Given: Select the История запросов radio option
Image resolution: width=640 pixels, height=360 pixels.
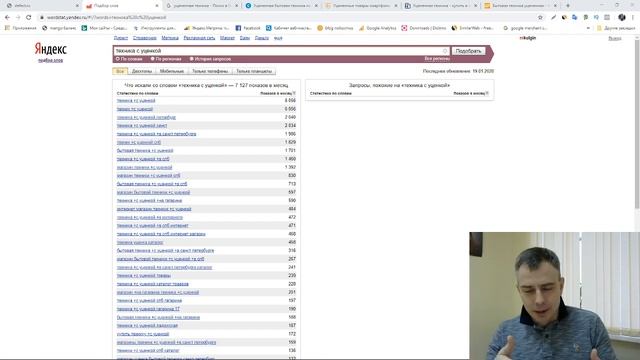Looking at the screenshot, I should click(x=210, y=59).
